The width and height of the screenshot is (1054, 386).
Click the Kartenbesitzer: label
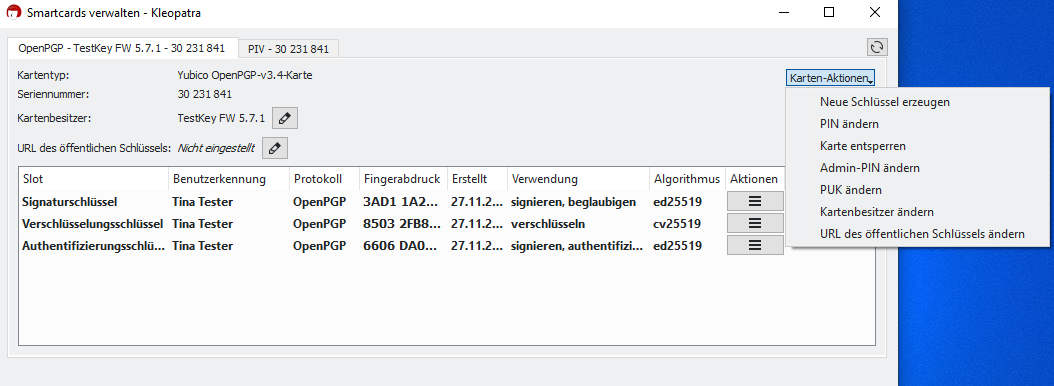coord(54,118)
